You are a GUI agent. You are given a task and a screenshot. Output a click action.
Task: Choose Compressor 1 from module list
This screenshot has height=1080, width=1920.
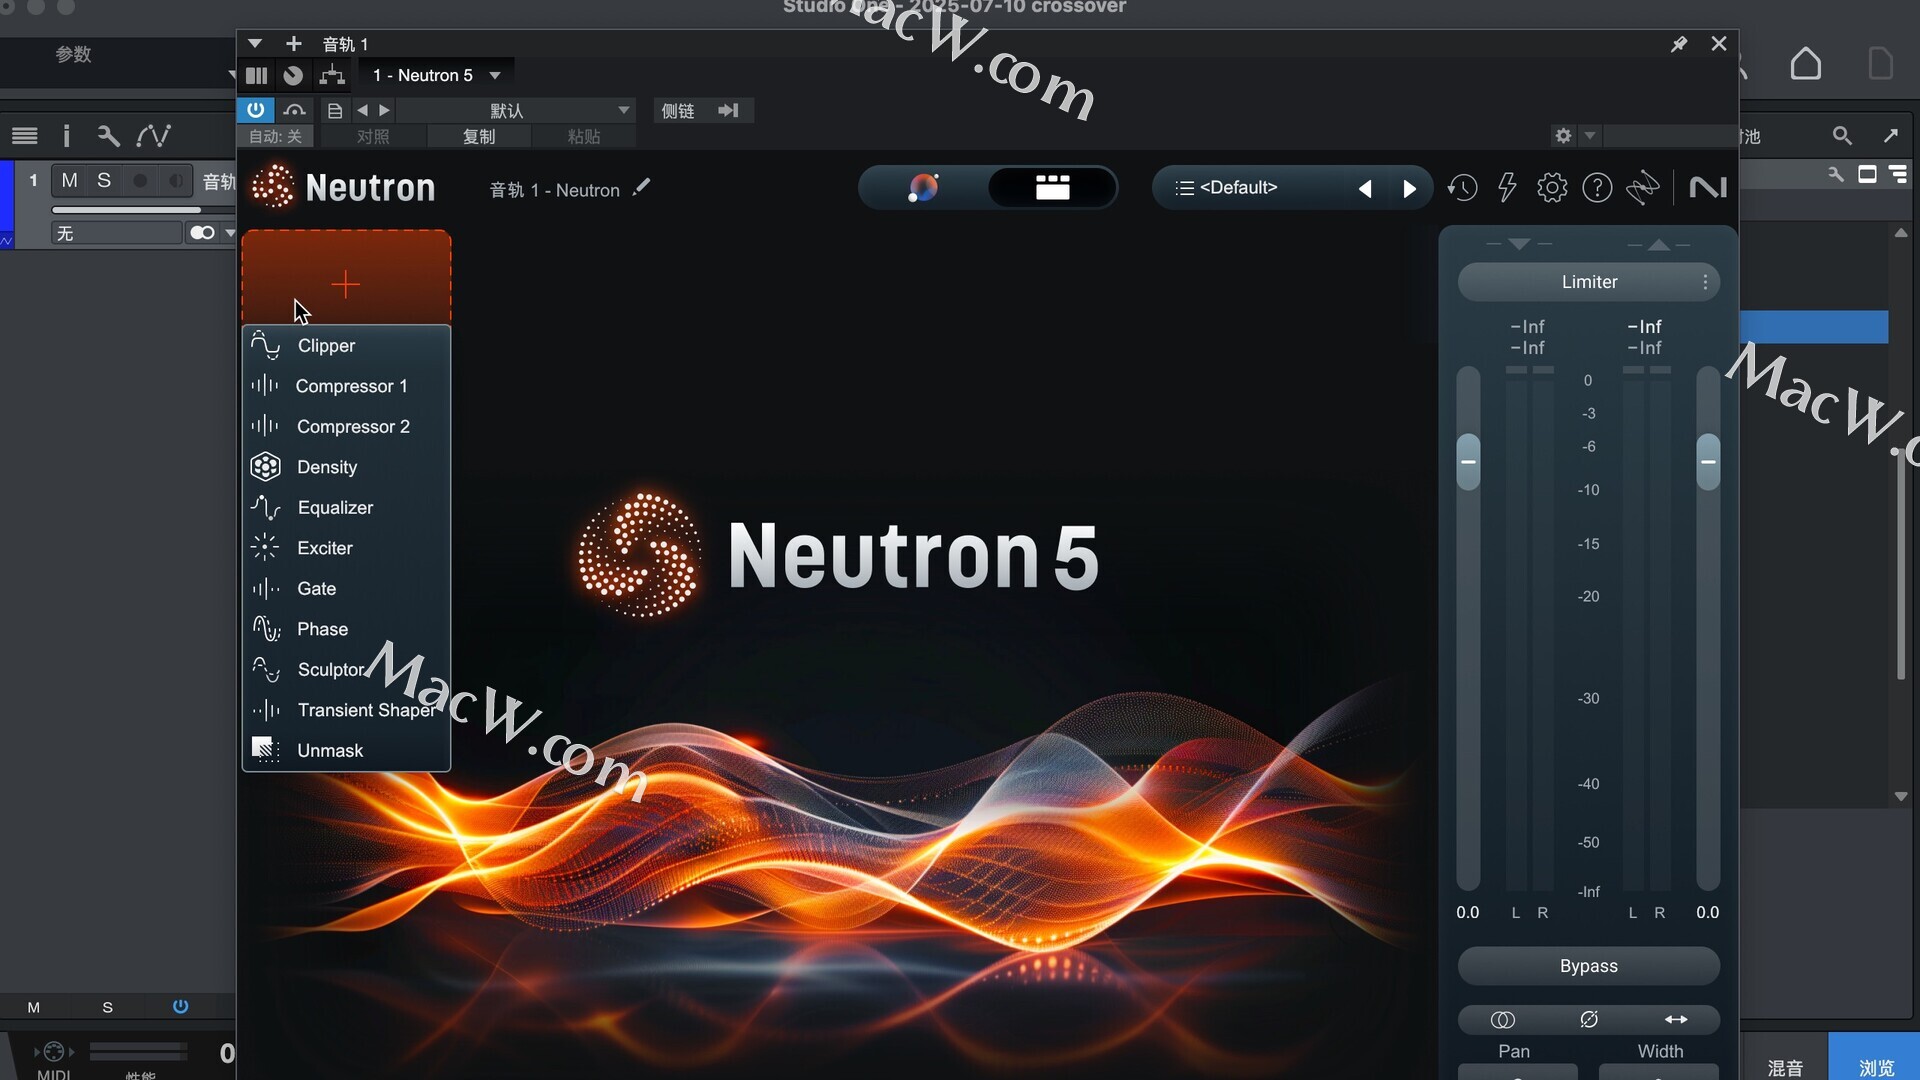[x=346, y=386]
